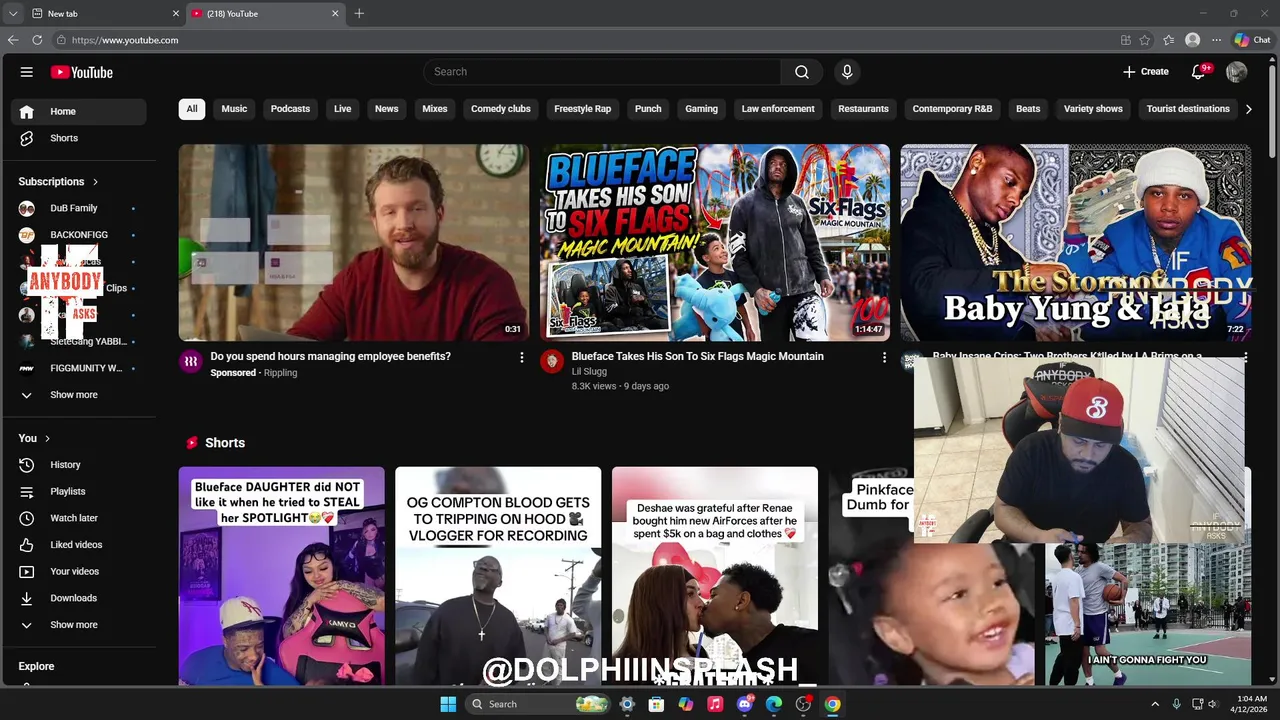The image size is (1280, 720).
Task: Click browser back arrow
Action: tap(13, 40)
